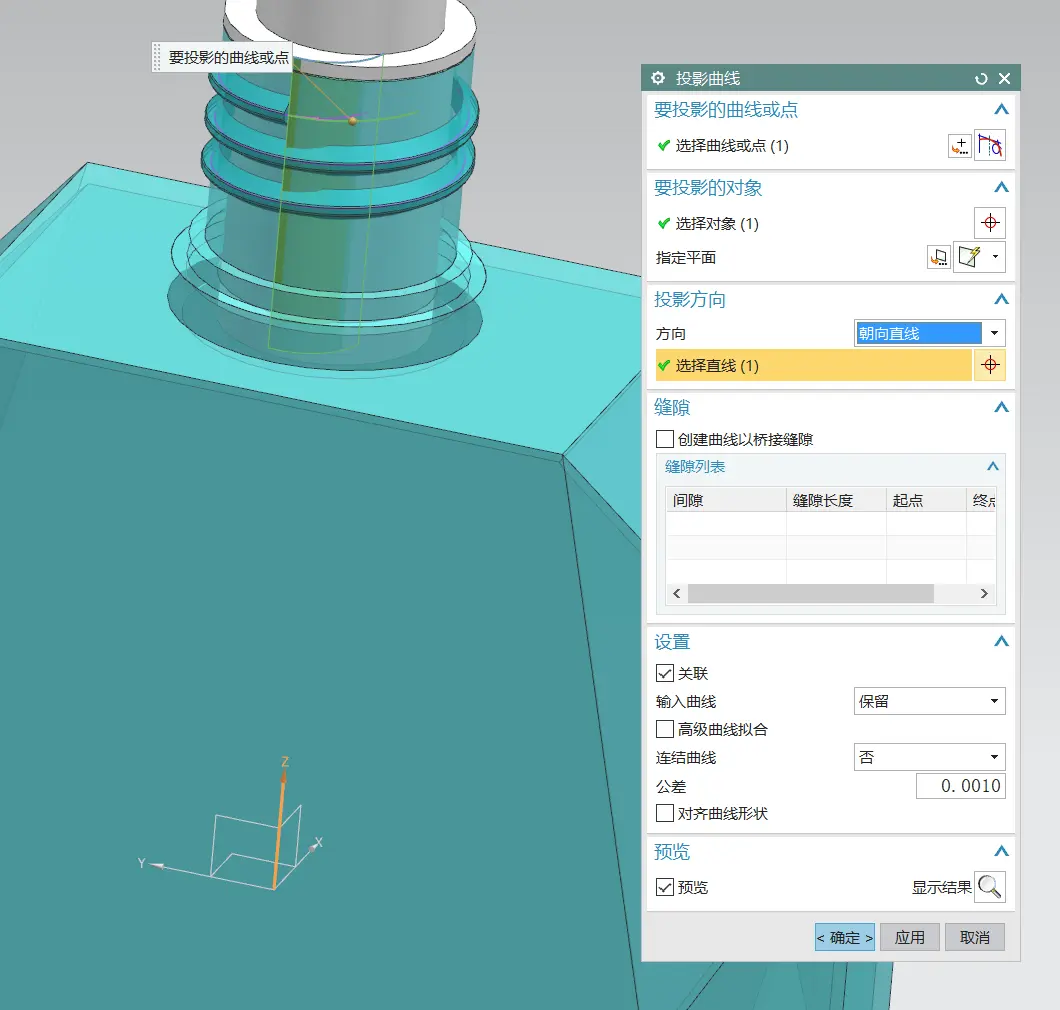This screenshot has width=1060, height=1010.
Task: Click the 要投影的曲线或点 tooltip in viewport
Action: (x=222, y=57)
